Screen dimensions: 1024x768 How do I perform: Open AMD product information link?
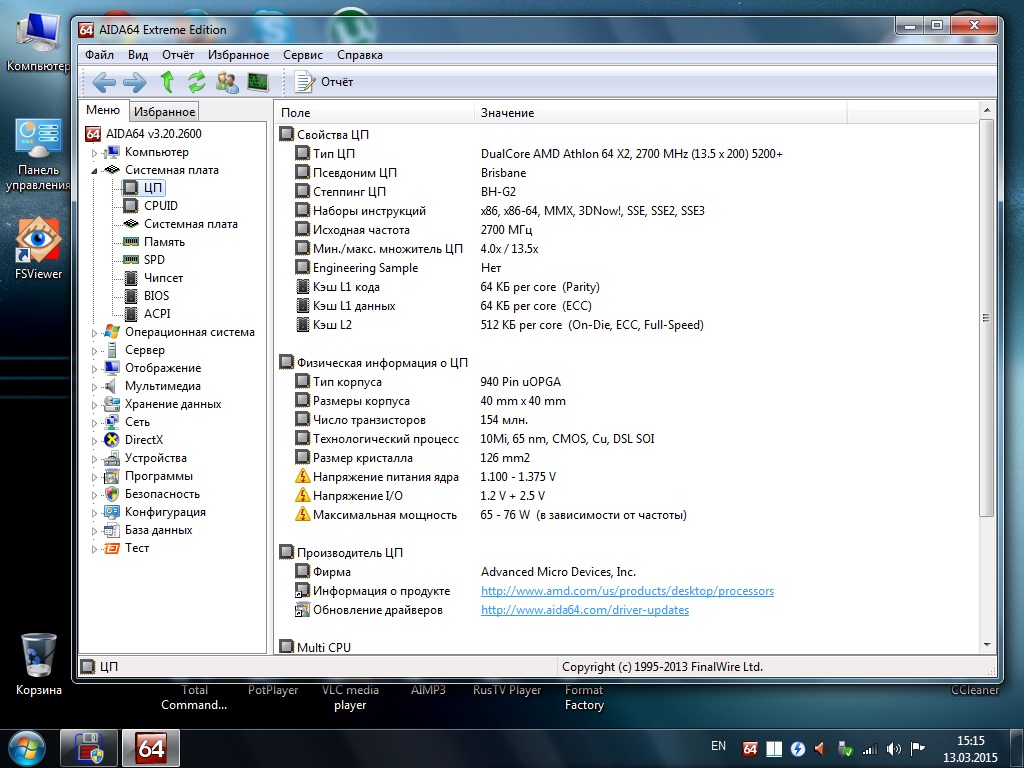(627, 591)
